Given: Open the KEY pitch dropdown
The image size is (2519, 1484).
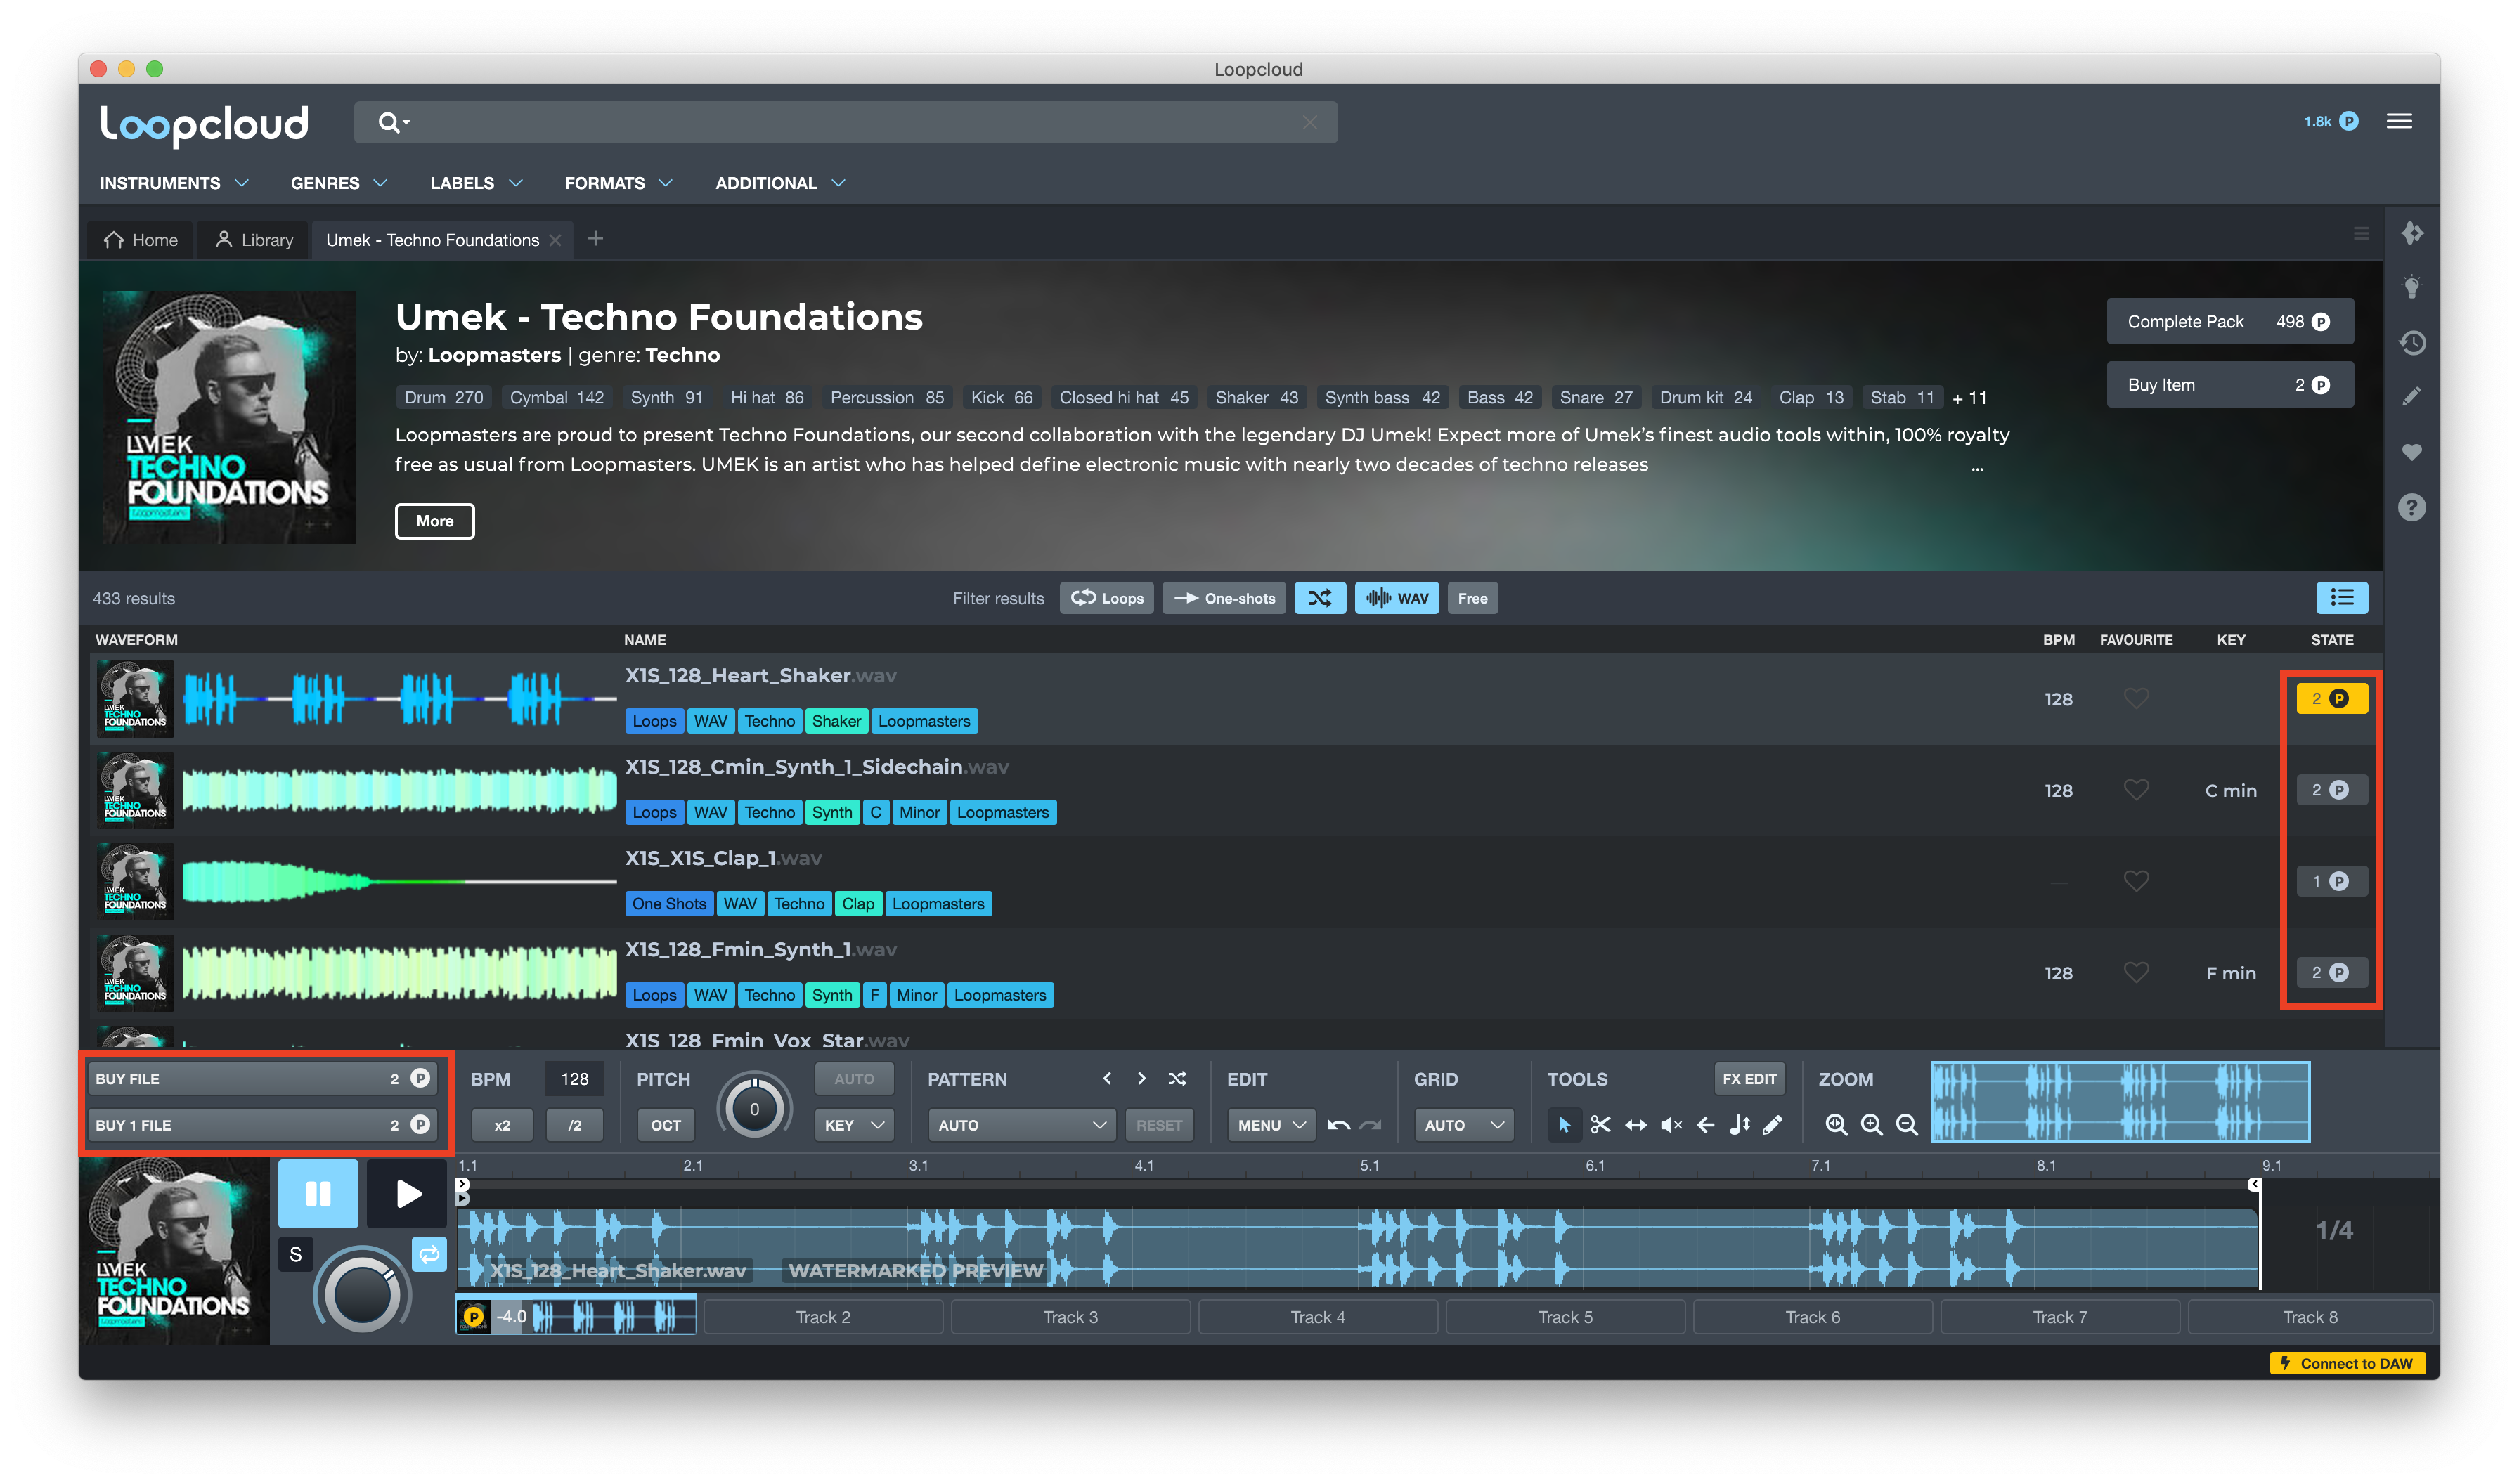Looking at the screenshot, I should [853, 1125].
